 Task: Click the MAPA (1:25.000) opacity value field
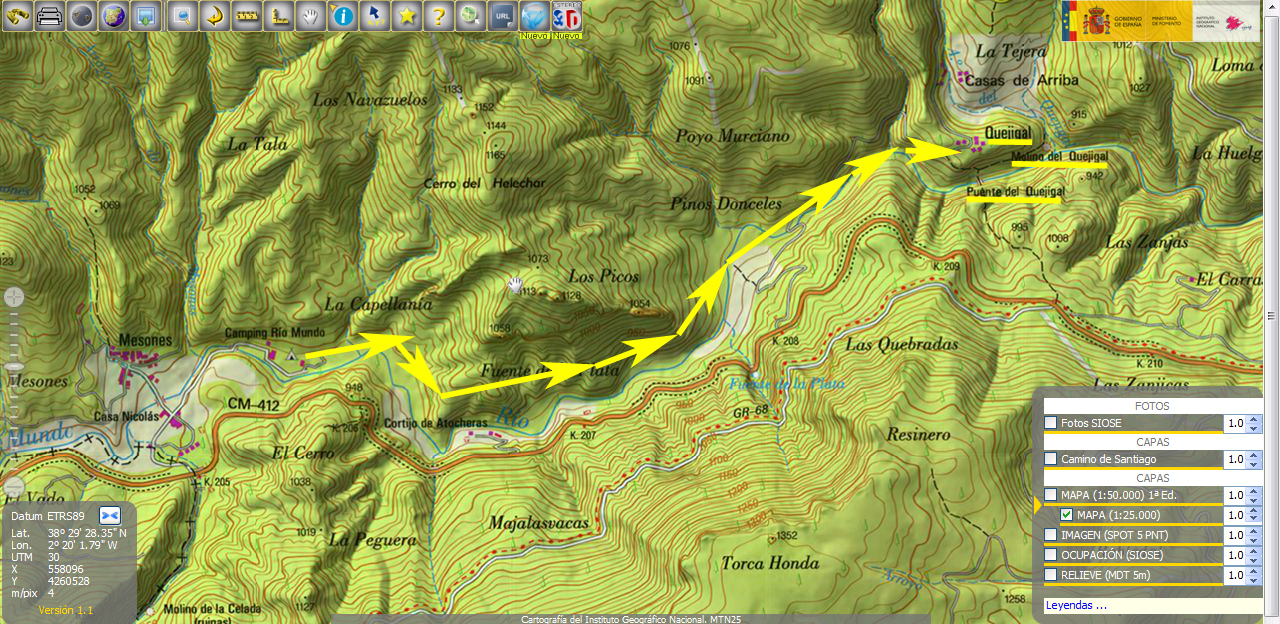pos(1236,515)
